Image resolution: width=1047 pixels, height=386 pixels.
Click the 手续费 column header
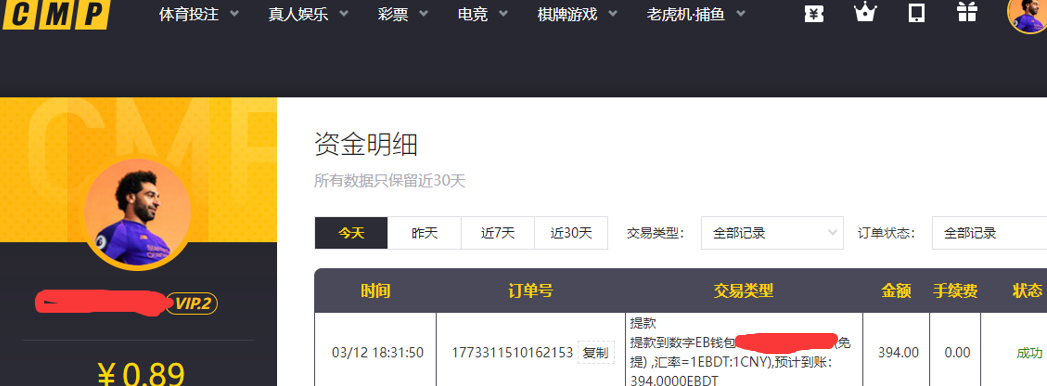point(955,291)
